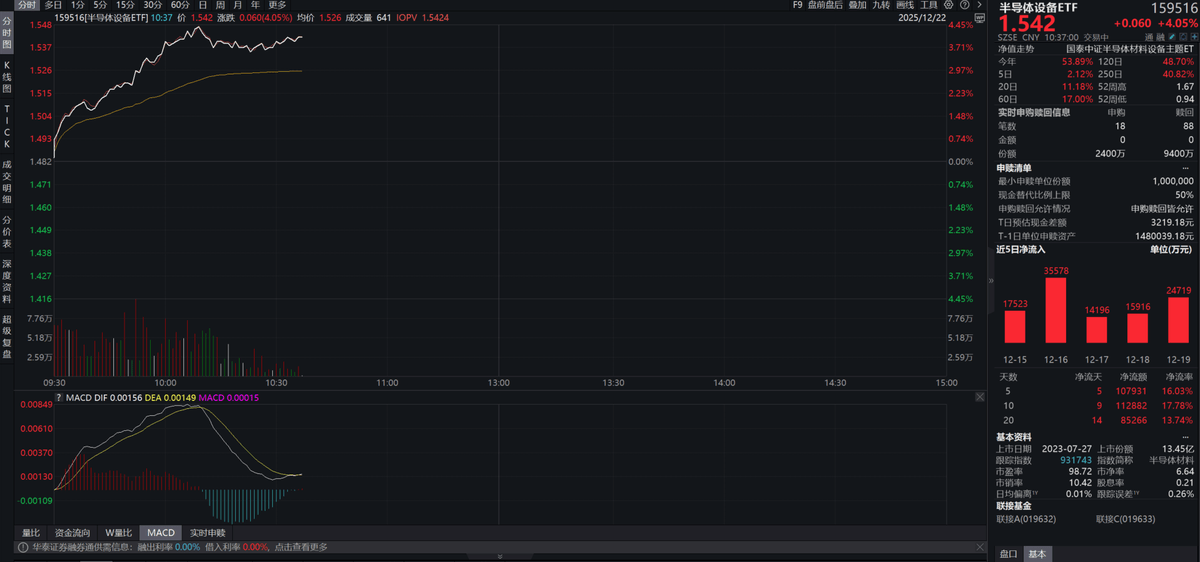
Task: Toggle the 九转 indicator
Action: tap(881, 5)
